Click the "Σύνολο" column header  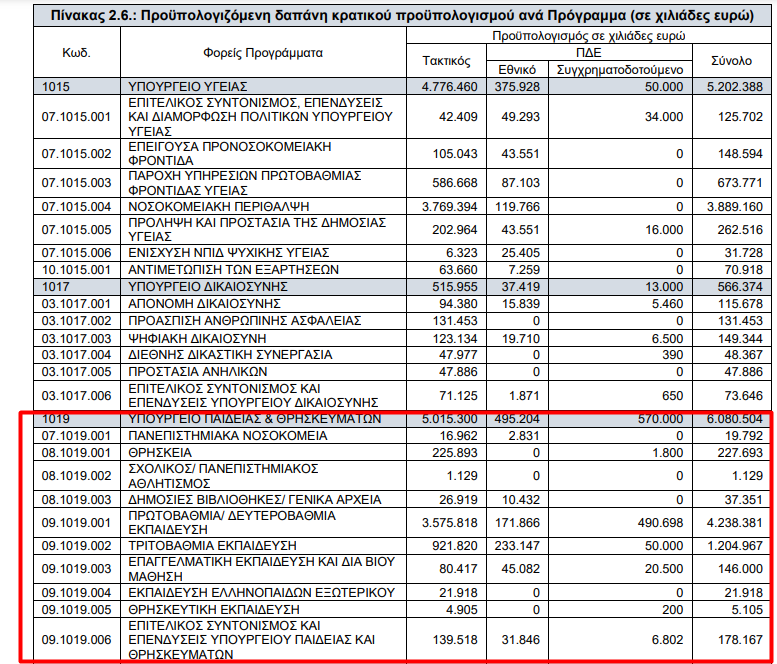(x=731, y=61)
